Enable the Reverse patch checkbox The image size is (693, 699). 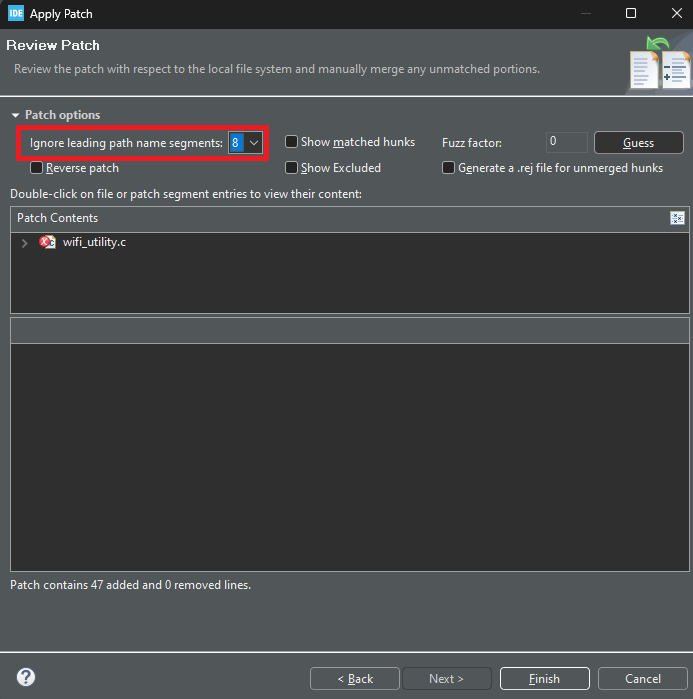pyautogui.click(x=36, y=168)
